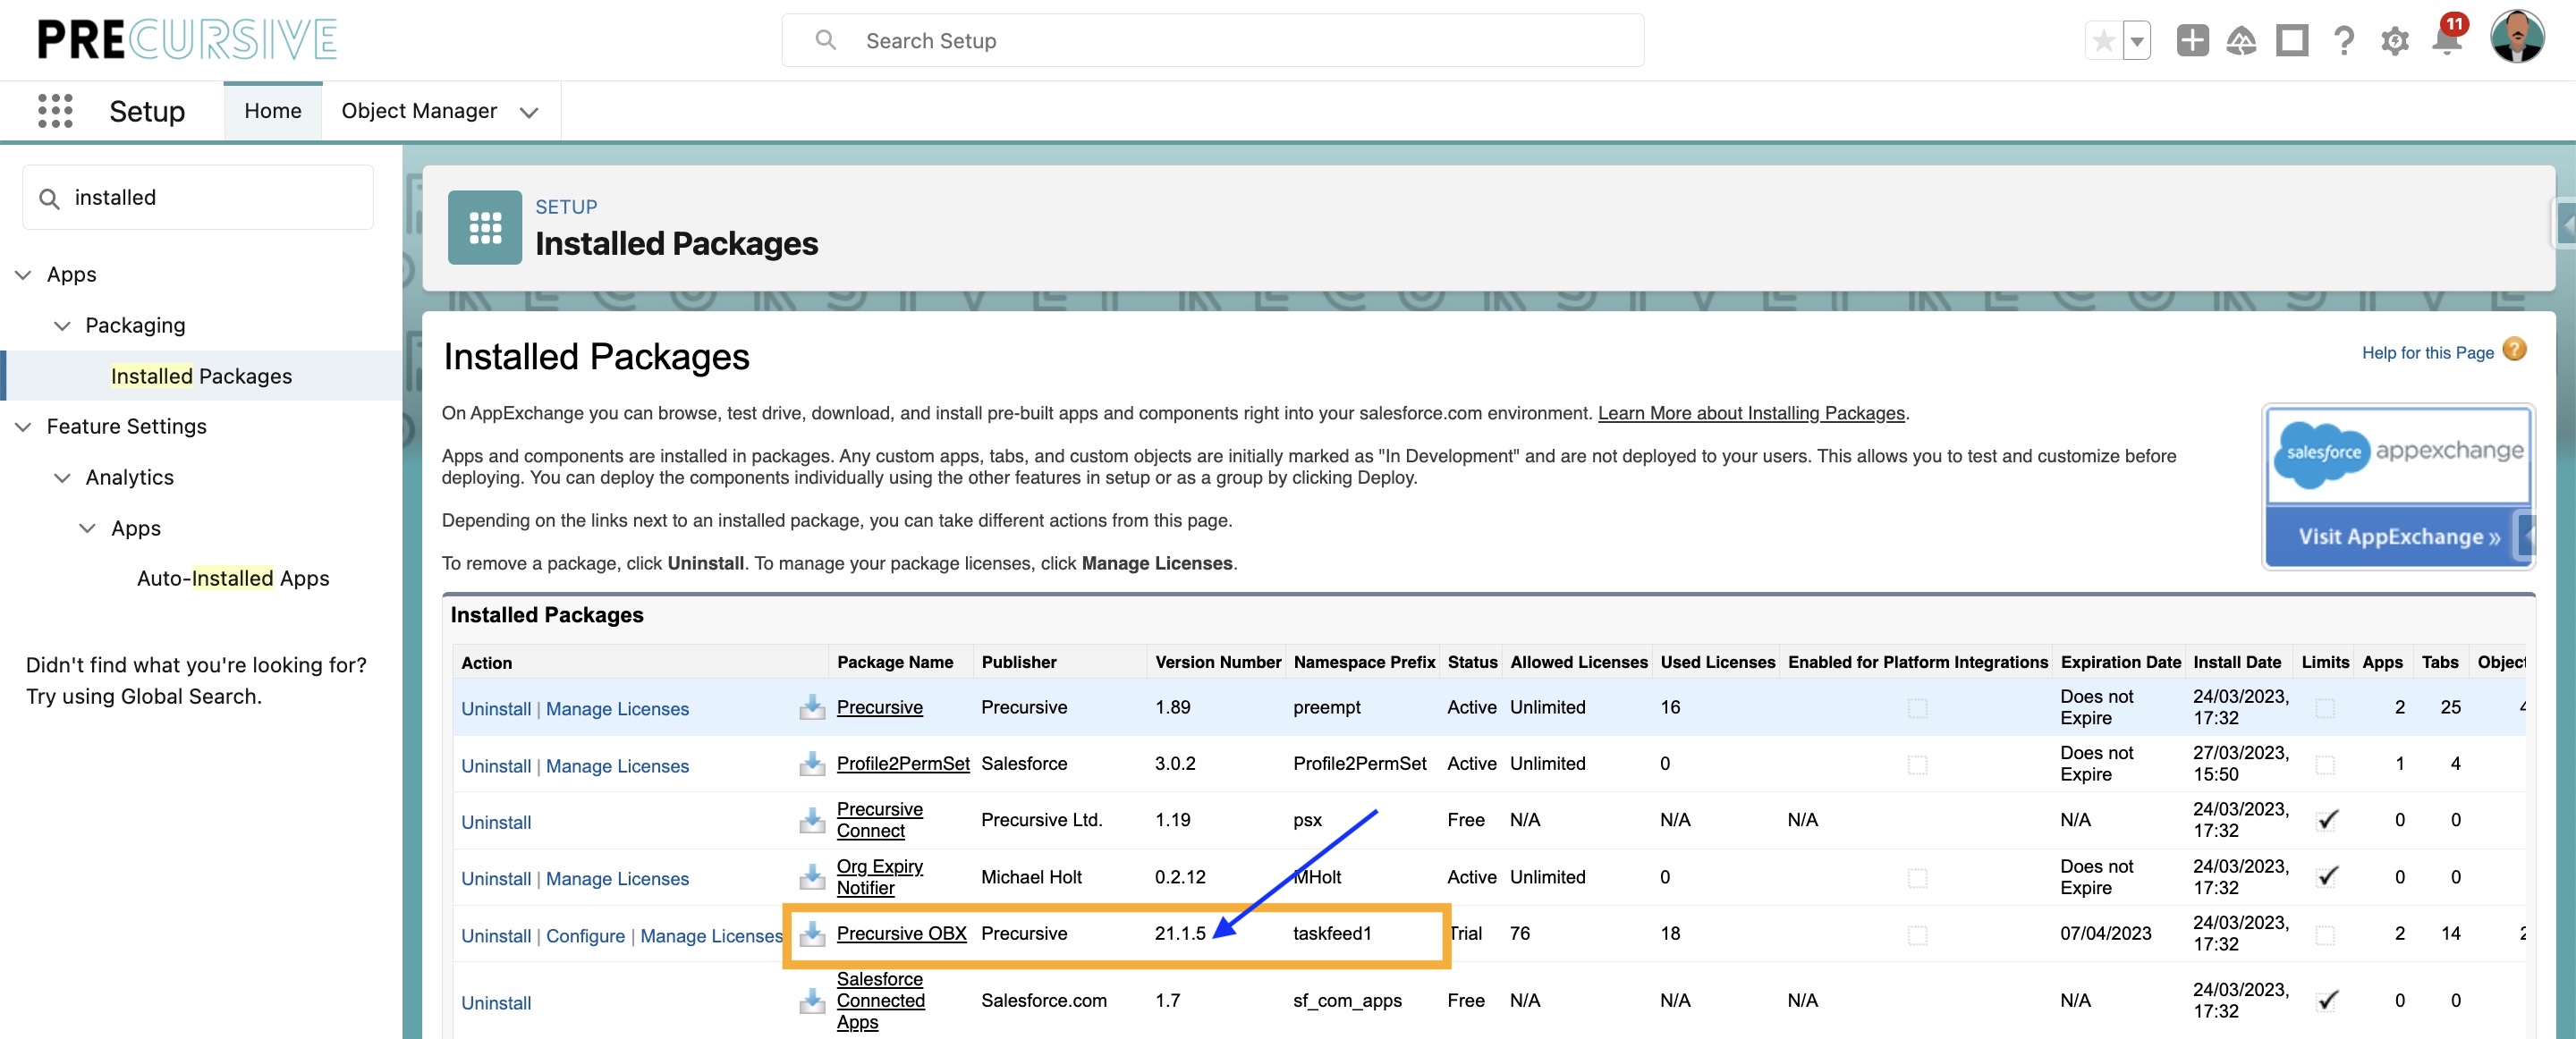Click the Search Setup input field
Screen dimensions: 2576x1039
1213,40
